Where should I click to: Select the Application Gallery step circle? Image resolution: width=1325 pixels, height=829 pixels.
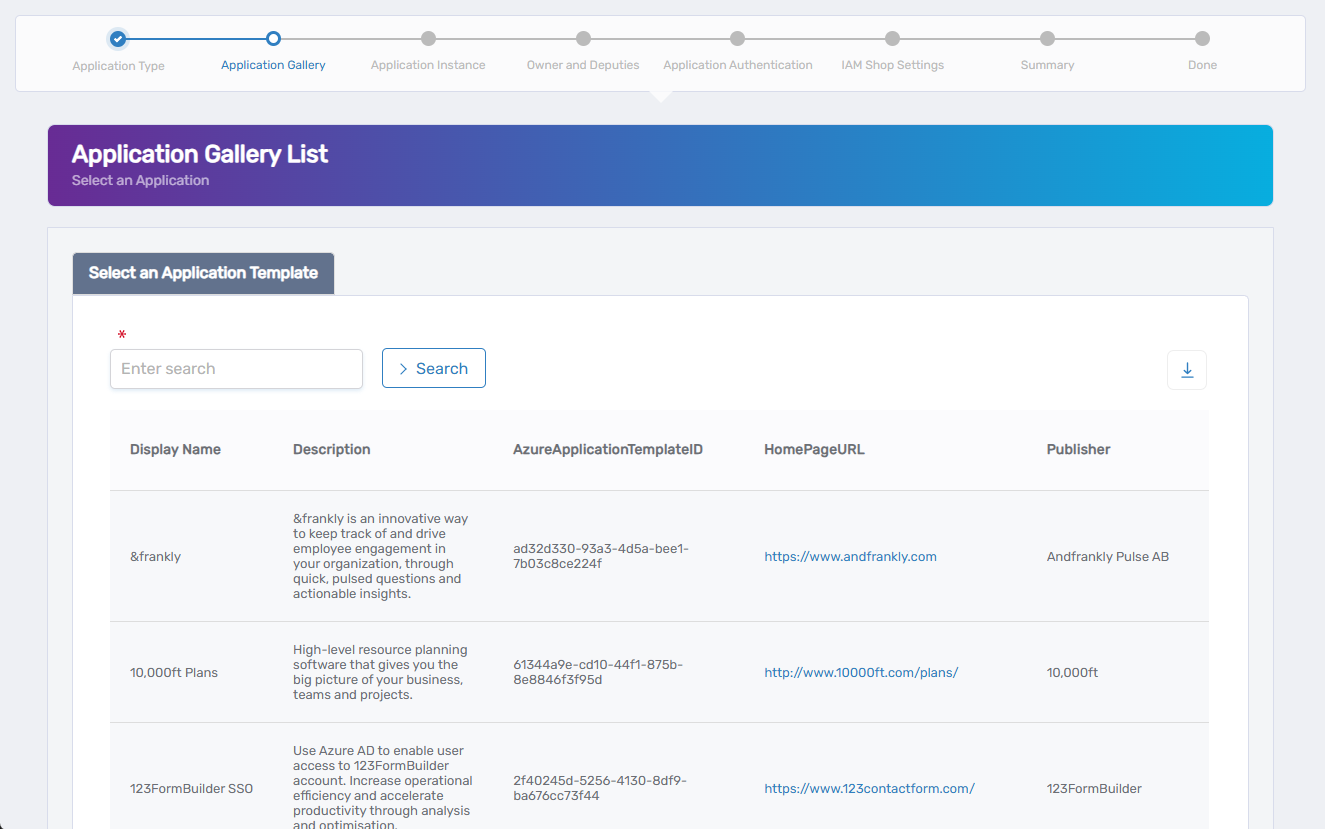click(x=273, y=39)
